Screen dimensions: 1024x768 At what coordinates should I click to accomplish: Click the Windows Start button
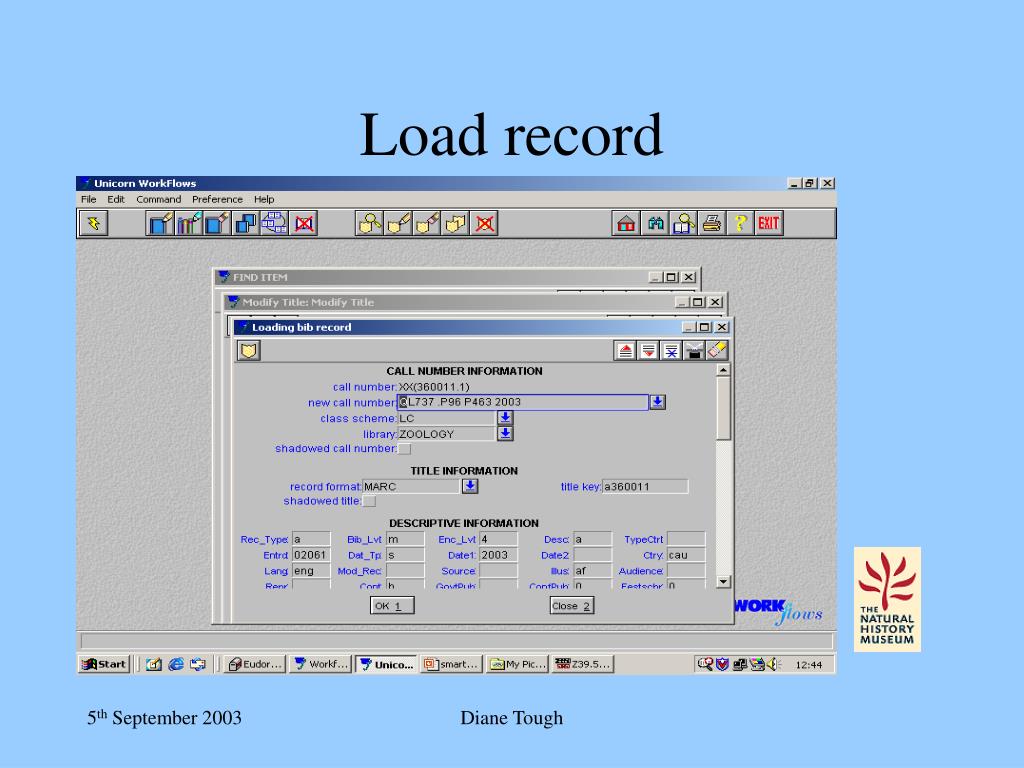(x=105, y=664)
